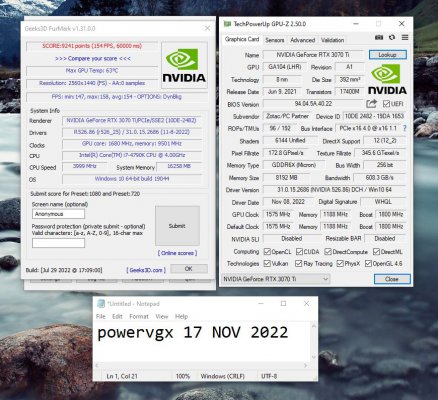Open the GPU selection dropdown in GPU-Z
Image resolution: width=438 pixels, height=400 pixels.
click(x=276, y=279)
